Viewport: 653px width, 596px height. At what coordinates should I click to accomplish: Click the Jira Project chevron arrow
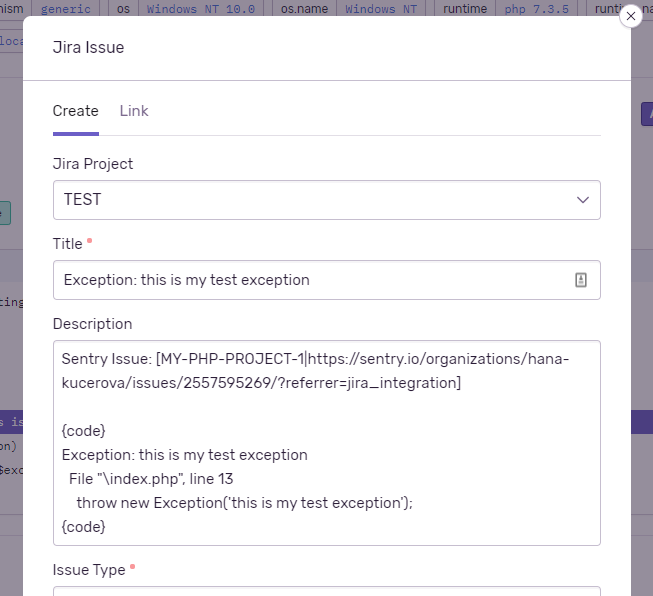click(x=583, y=200)
